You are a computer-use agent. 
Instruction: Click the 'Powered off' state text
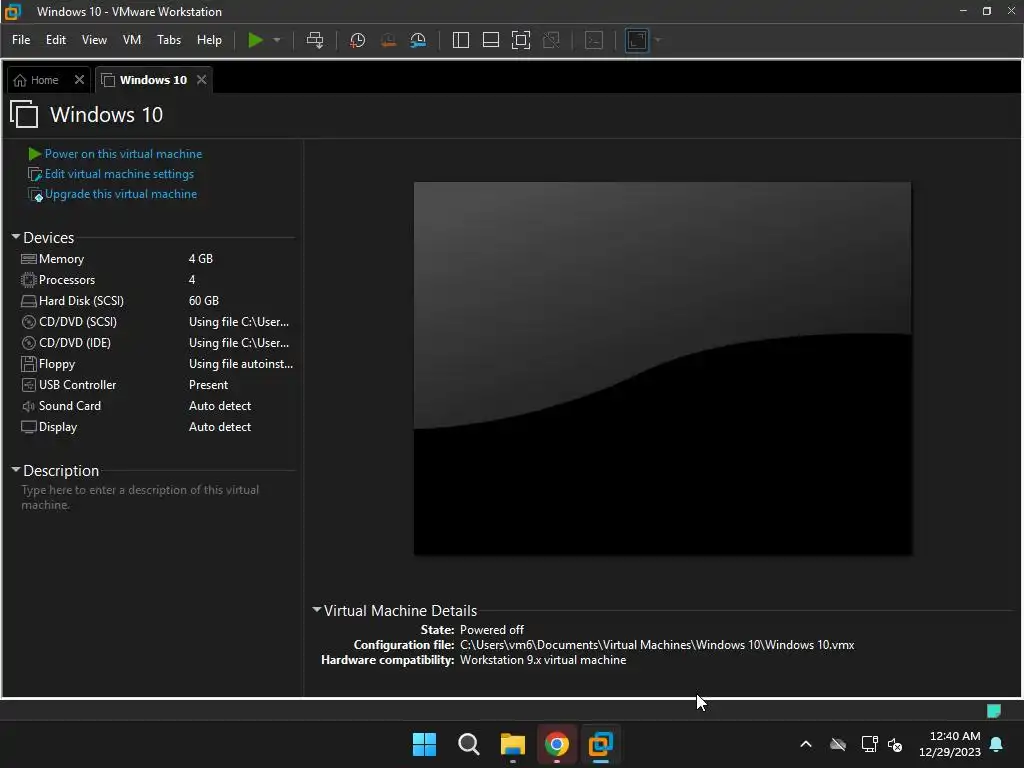click(492, 630)
